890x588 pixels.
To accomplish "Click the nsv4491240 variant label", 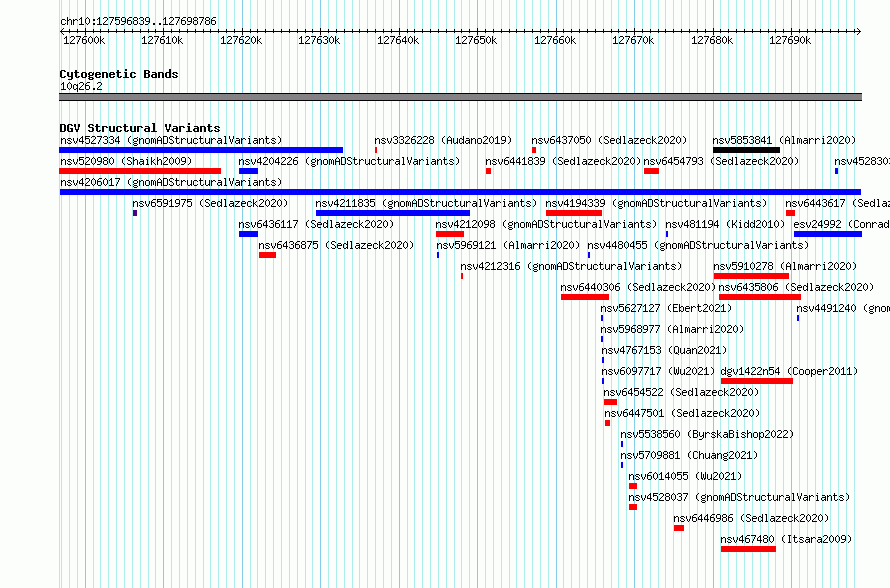I will tap(843, 308).
